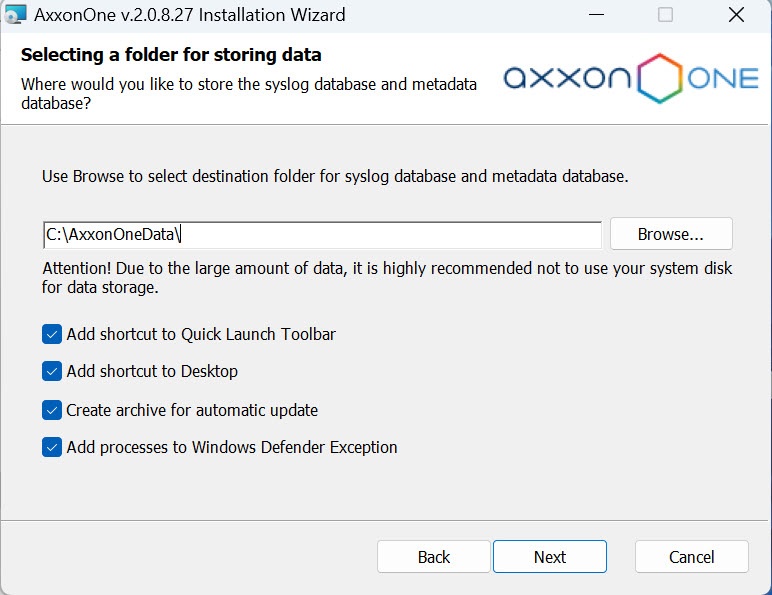This screenshot has width=772, height=595.
Task: Minimize the Installation Wizard window
Action: point(596,15)
